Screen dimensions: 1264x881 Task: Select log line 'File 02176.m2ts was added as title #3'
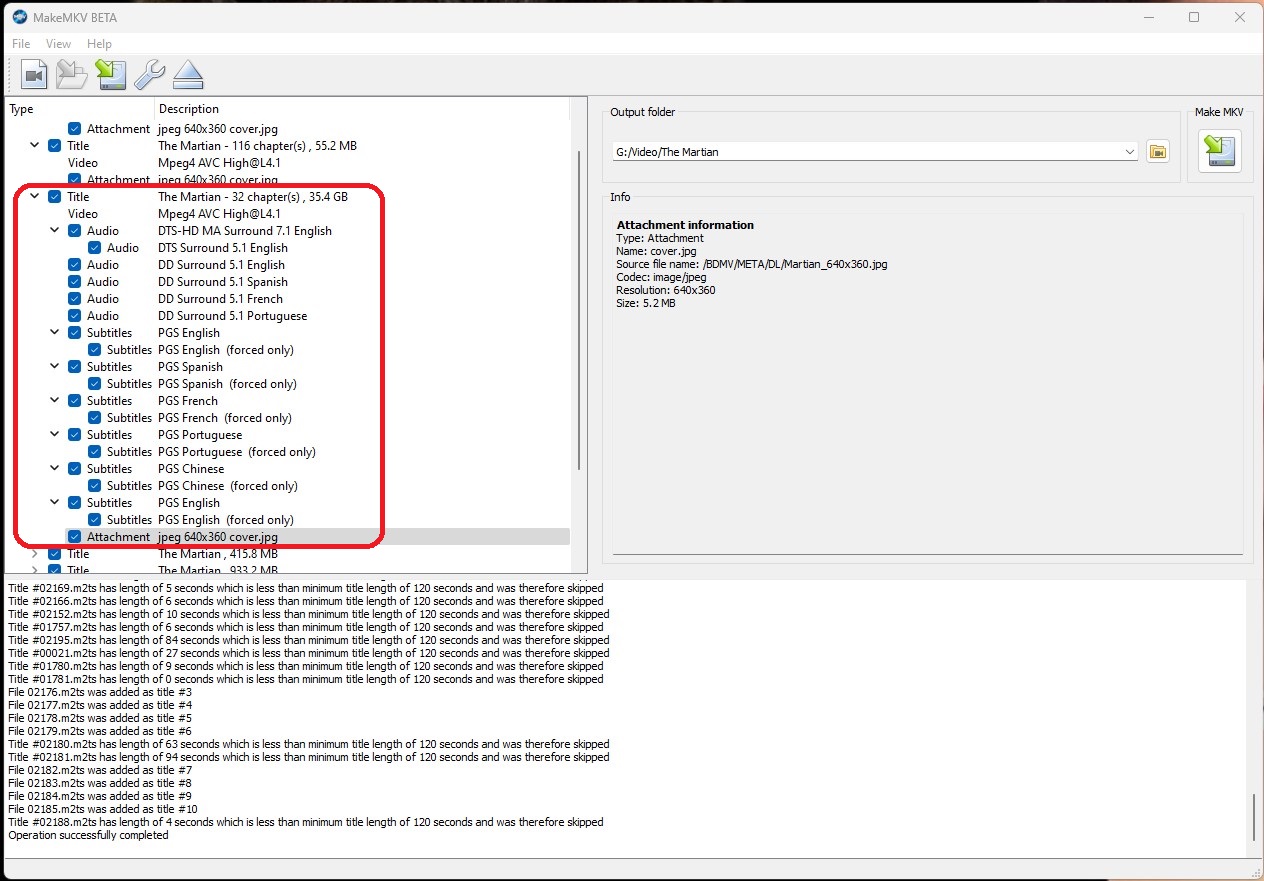pyautogui.click(x=100, y=692)
